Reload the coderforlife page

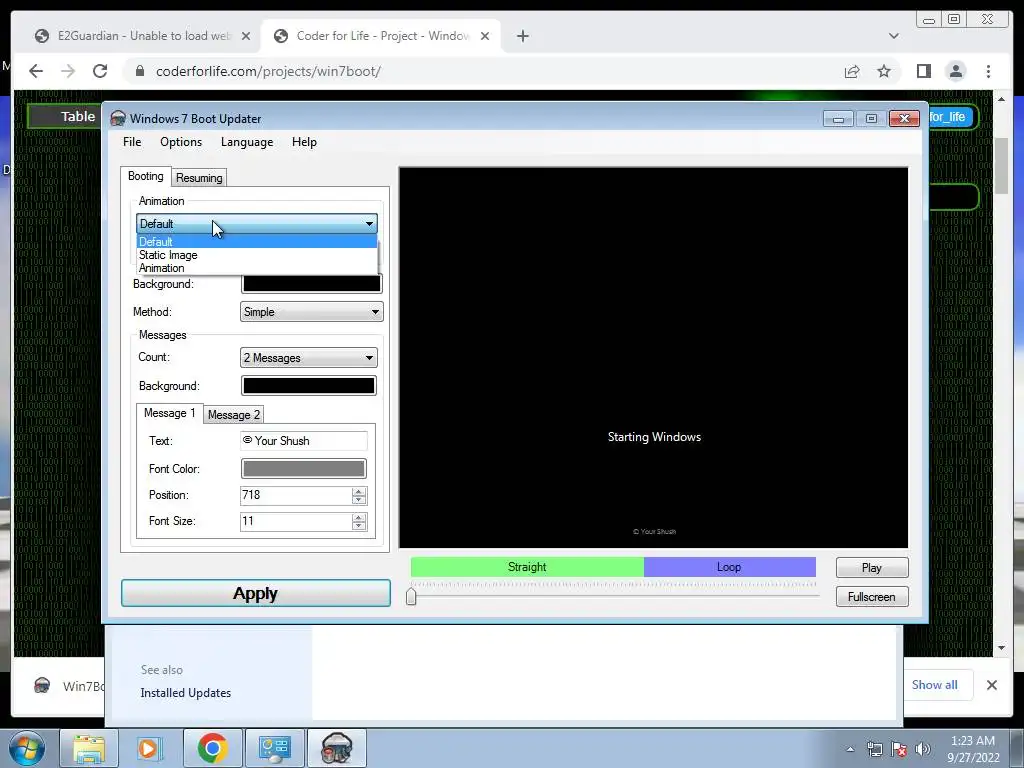pos(100,71)
